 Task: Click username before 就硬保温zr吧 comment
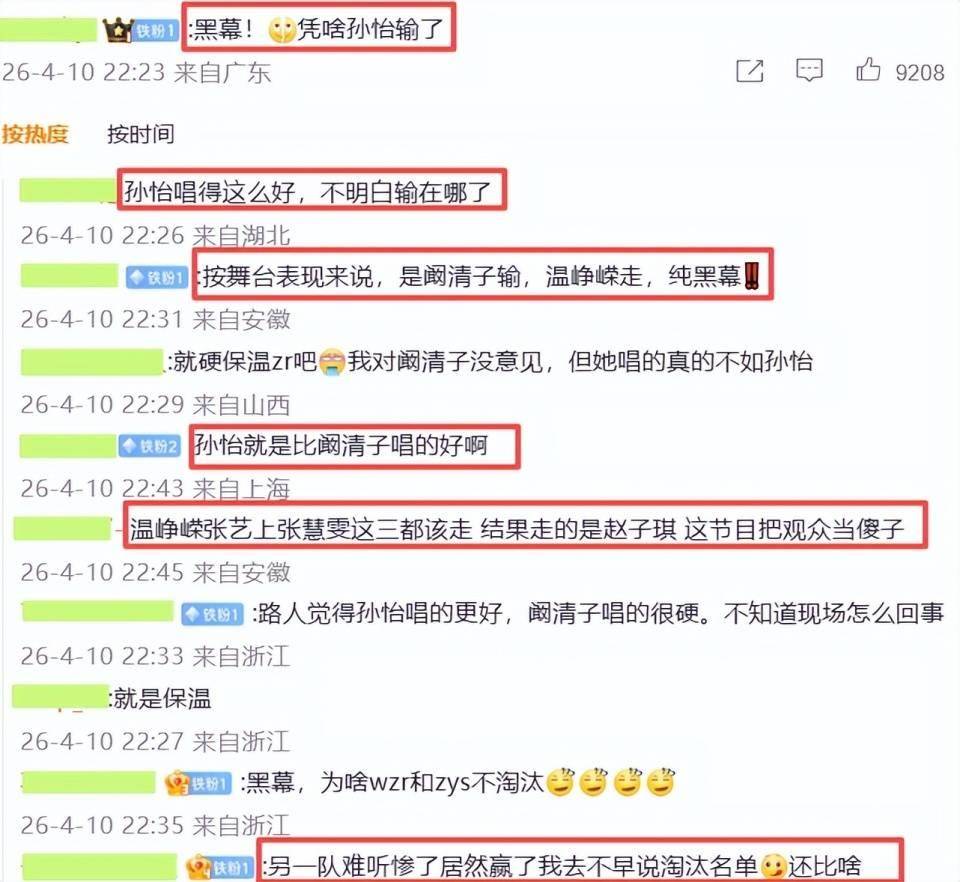pyautogui.click(x=91, y=362)
